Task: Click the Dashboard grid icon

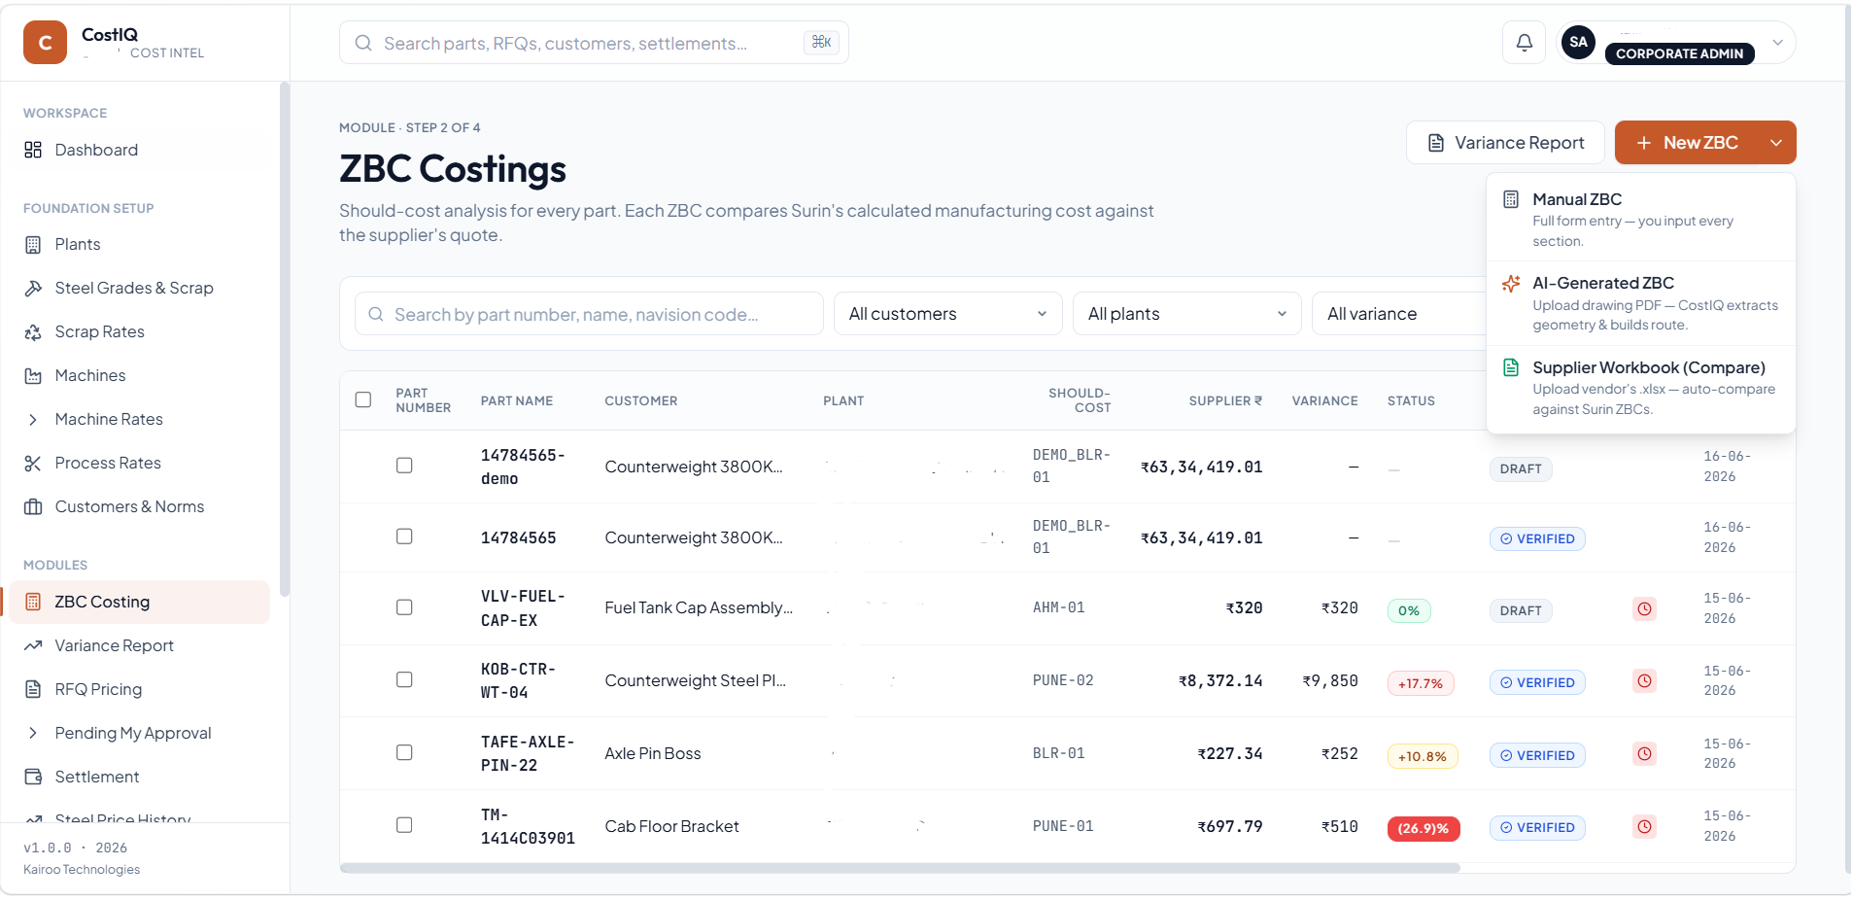Action: pos(33,150)
